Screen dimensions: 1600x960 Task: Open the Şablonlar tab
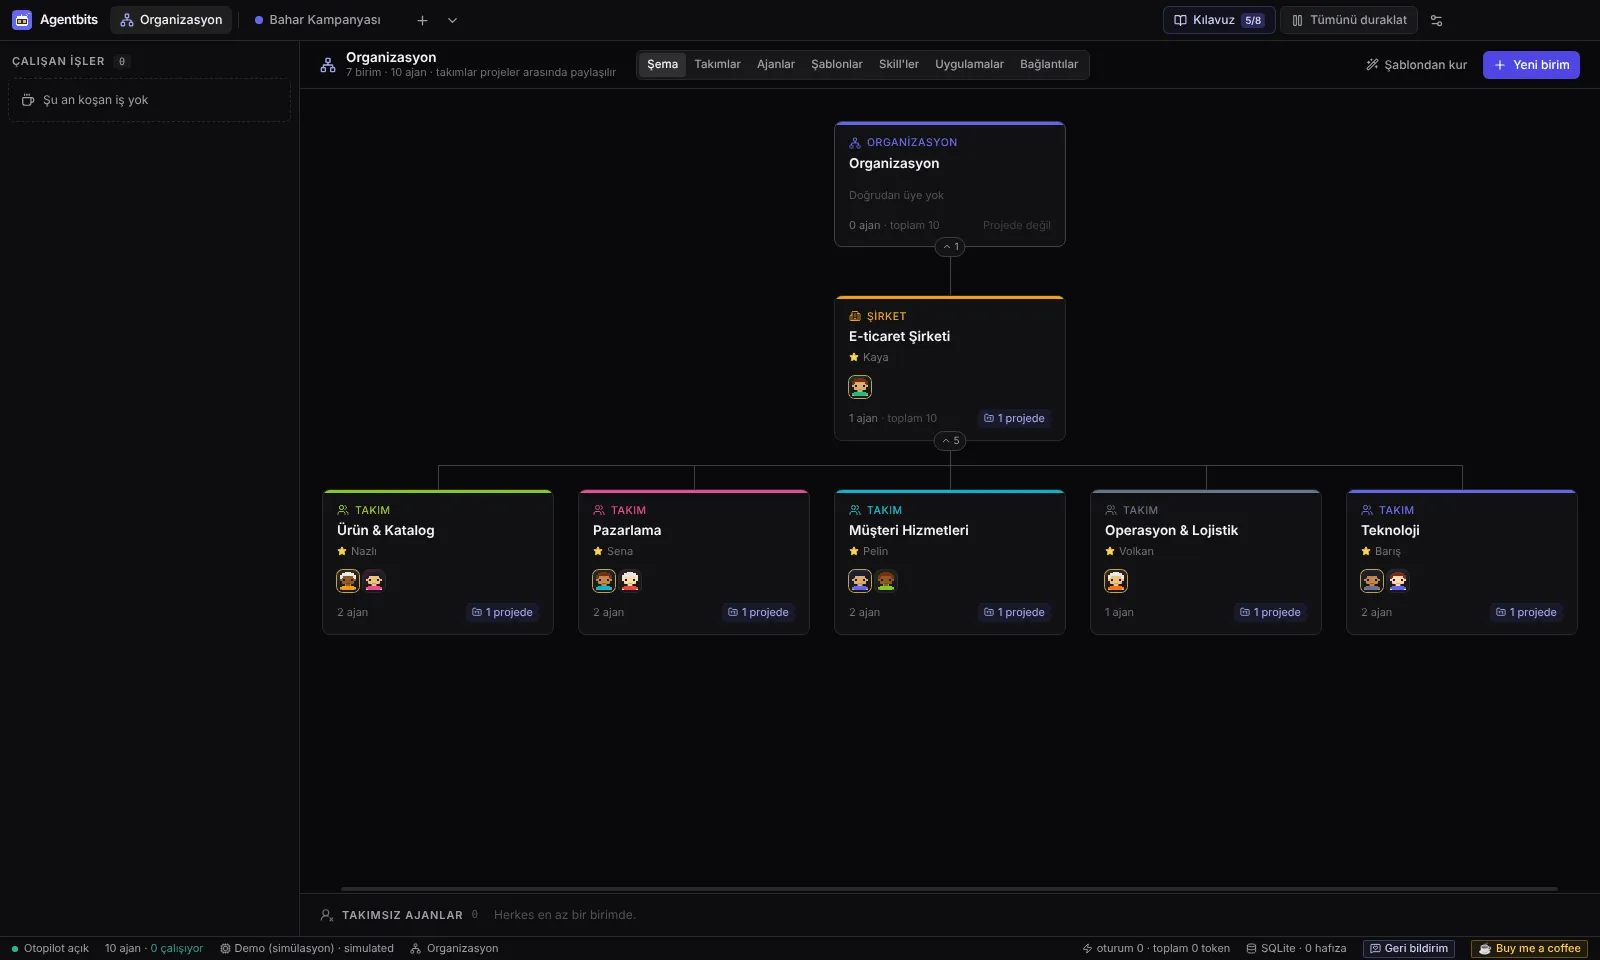tap(836, 64)
